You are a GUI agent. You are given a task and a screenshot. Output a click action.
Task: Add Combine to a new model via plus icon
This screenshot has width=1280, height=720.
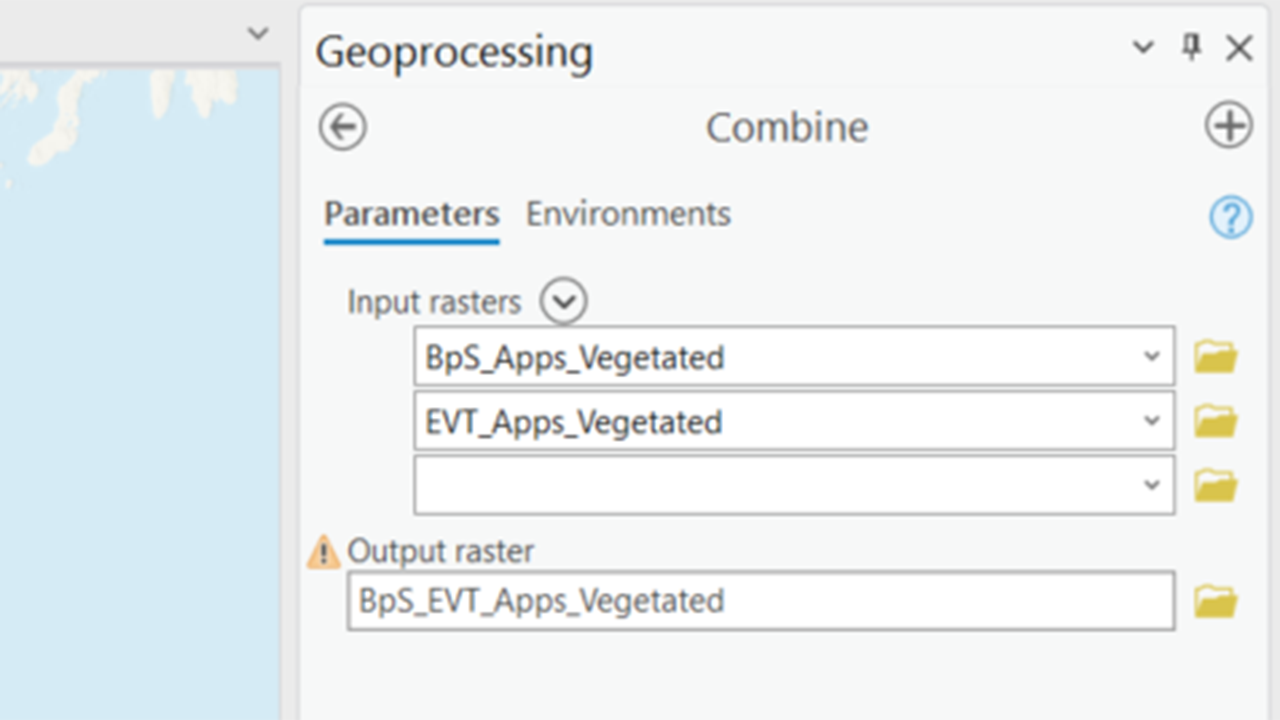pyautogui.click(x=1230, y=124)
